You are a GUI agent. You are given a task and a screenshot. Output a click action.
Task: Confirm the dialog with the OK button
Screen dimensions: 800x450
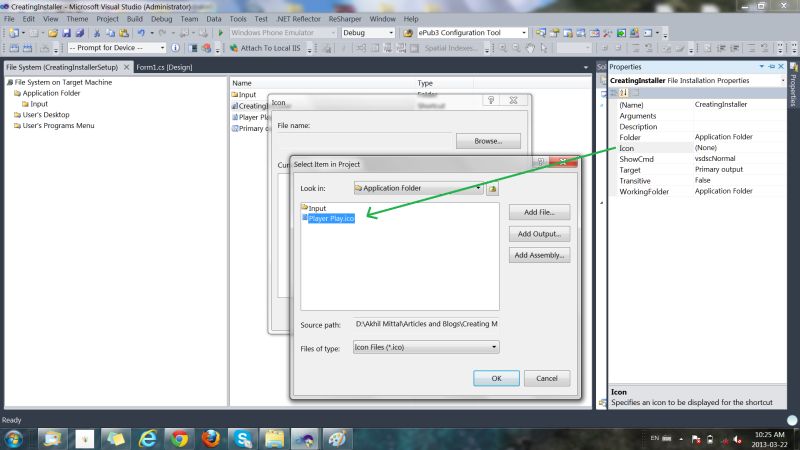point(496,378)
